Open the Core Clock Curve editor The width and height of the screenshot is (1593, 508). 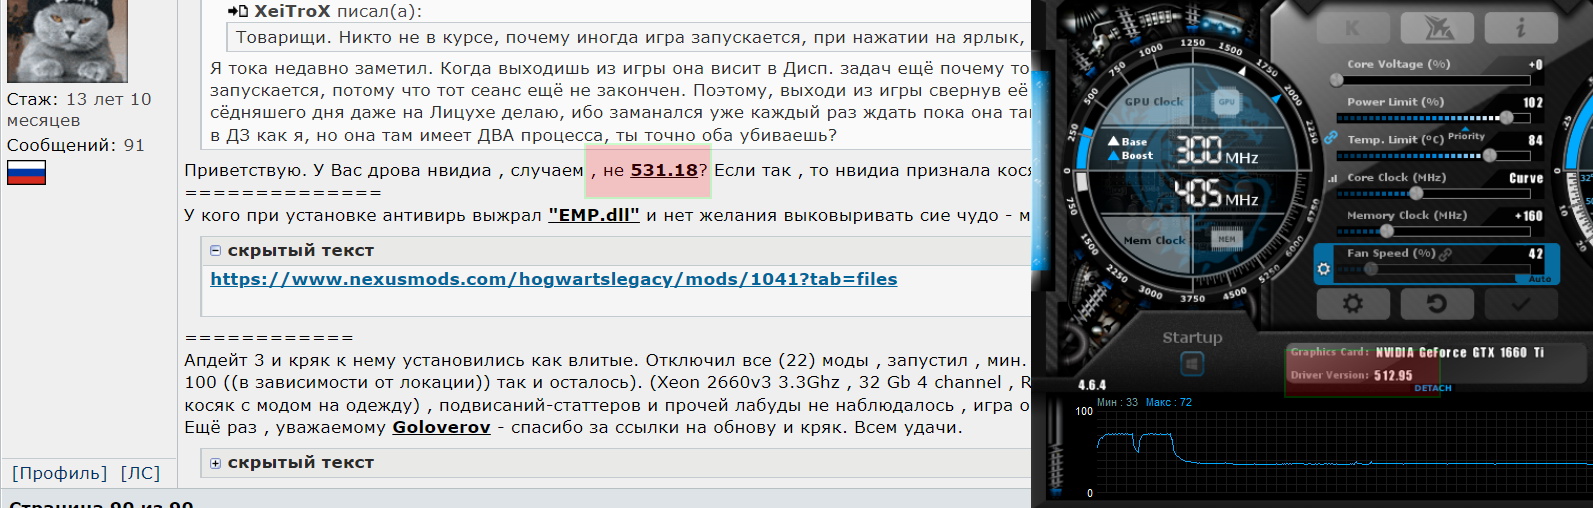(1525, 178)
